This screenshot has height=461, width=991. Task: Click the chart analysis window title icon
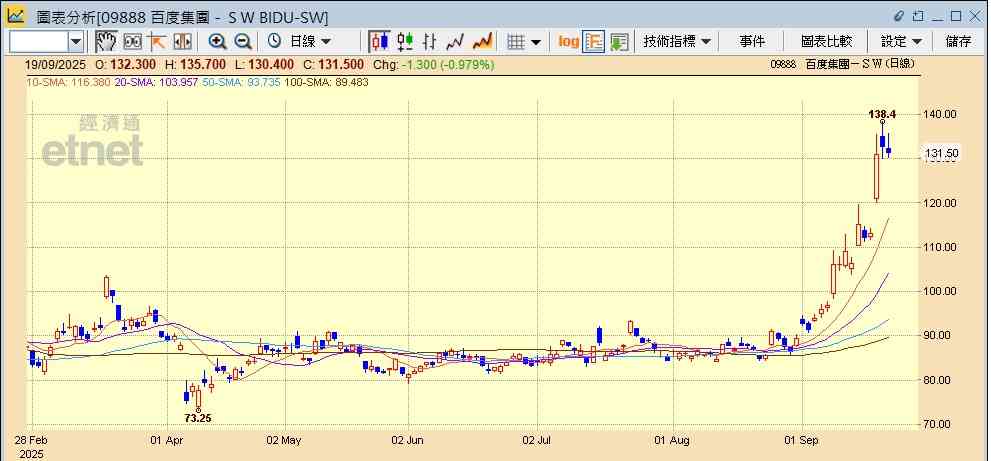[x=16, y=15]
